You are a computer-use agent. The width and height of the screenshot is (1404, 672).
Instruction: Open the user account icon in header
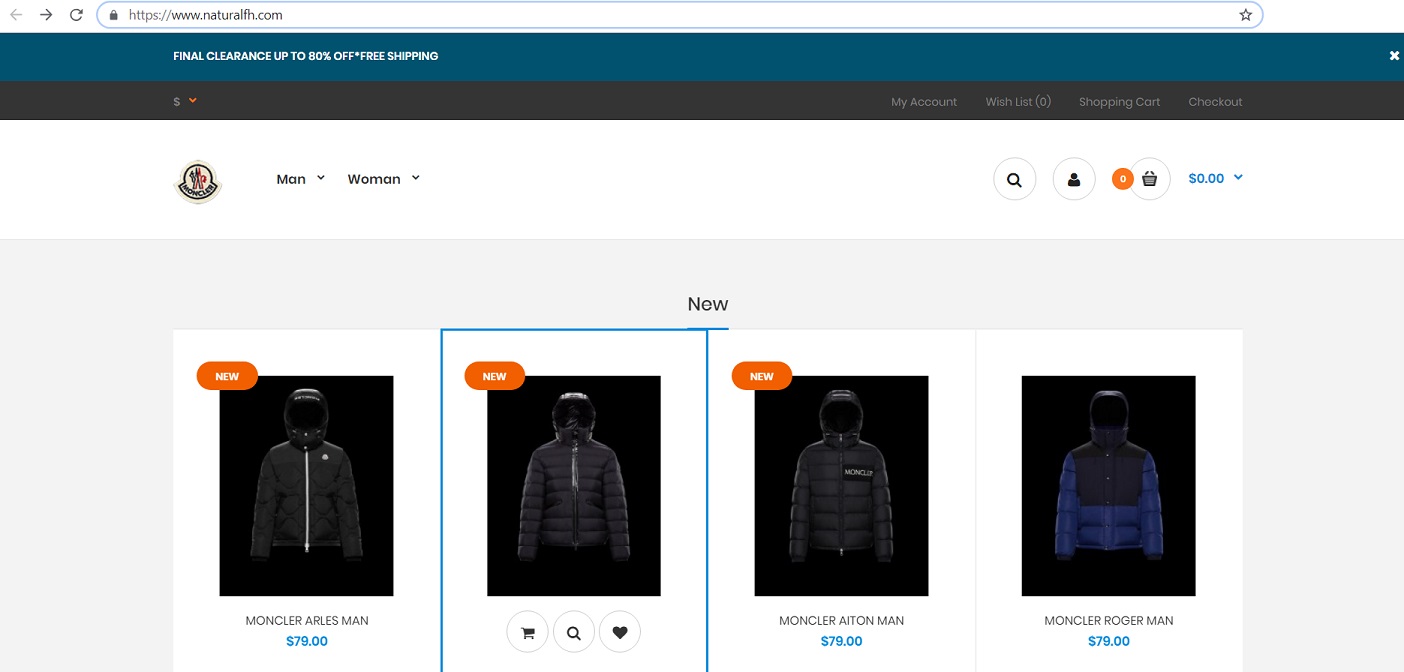1074,180
